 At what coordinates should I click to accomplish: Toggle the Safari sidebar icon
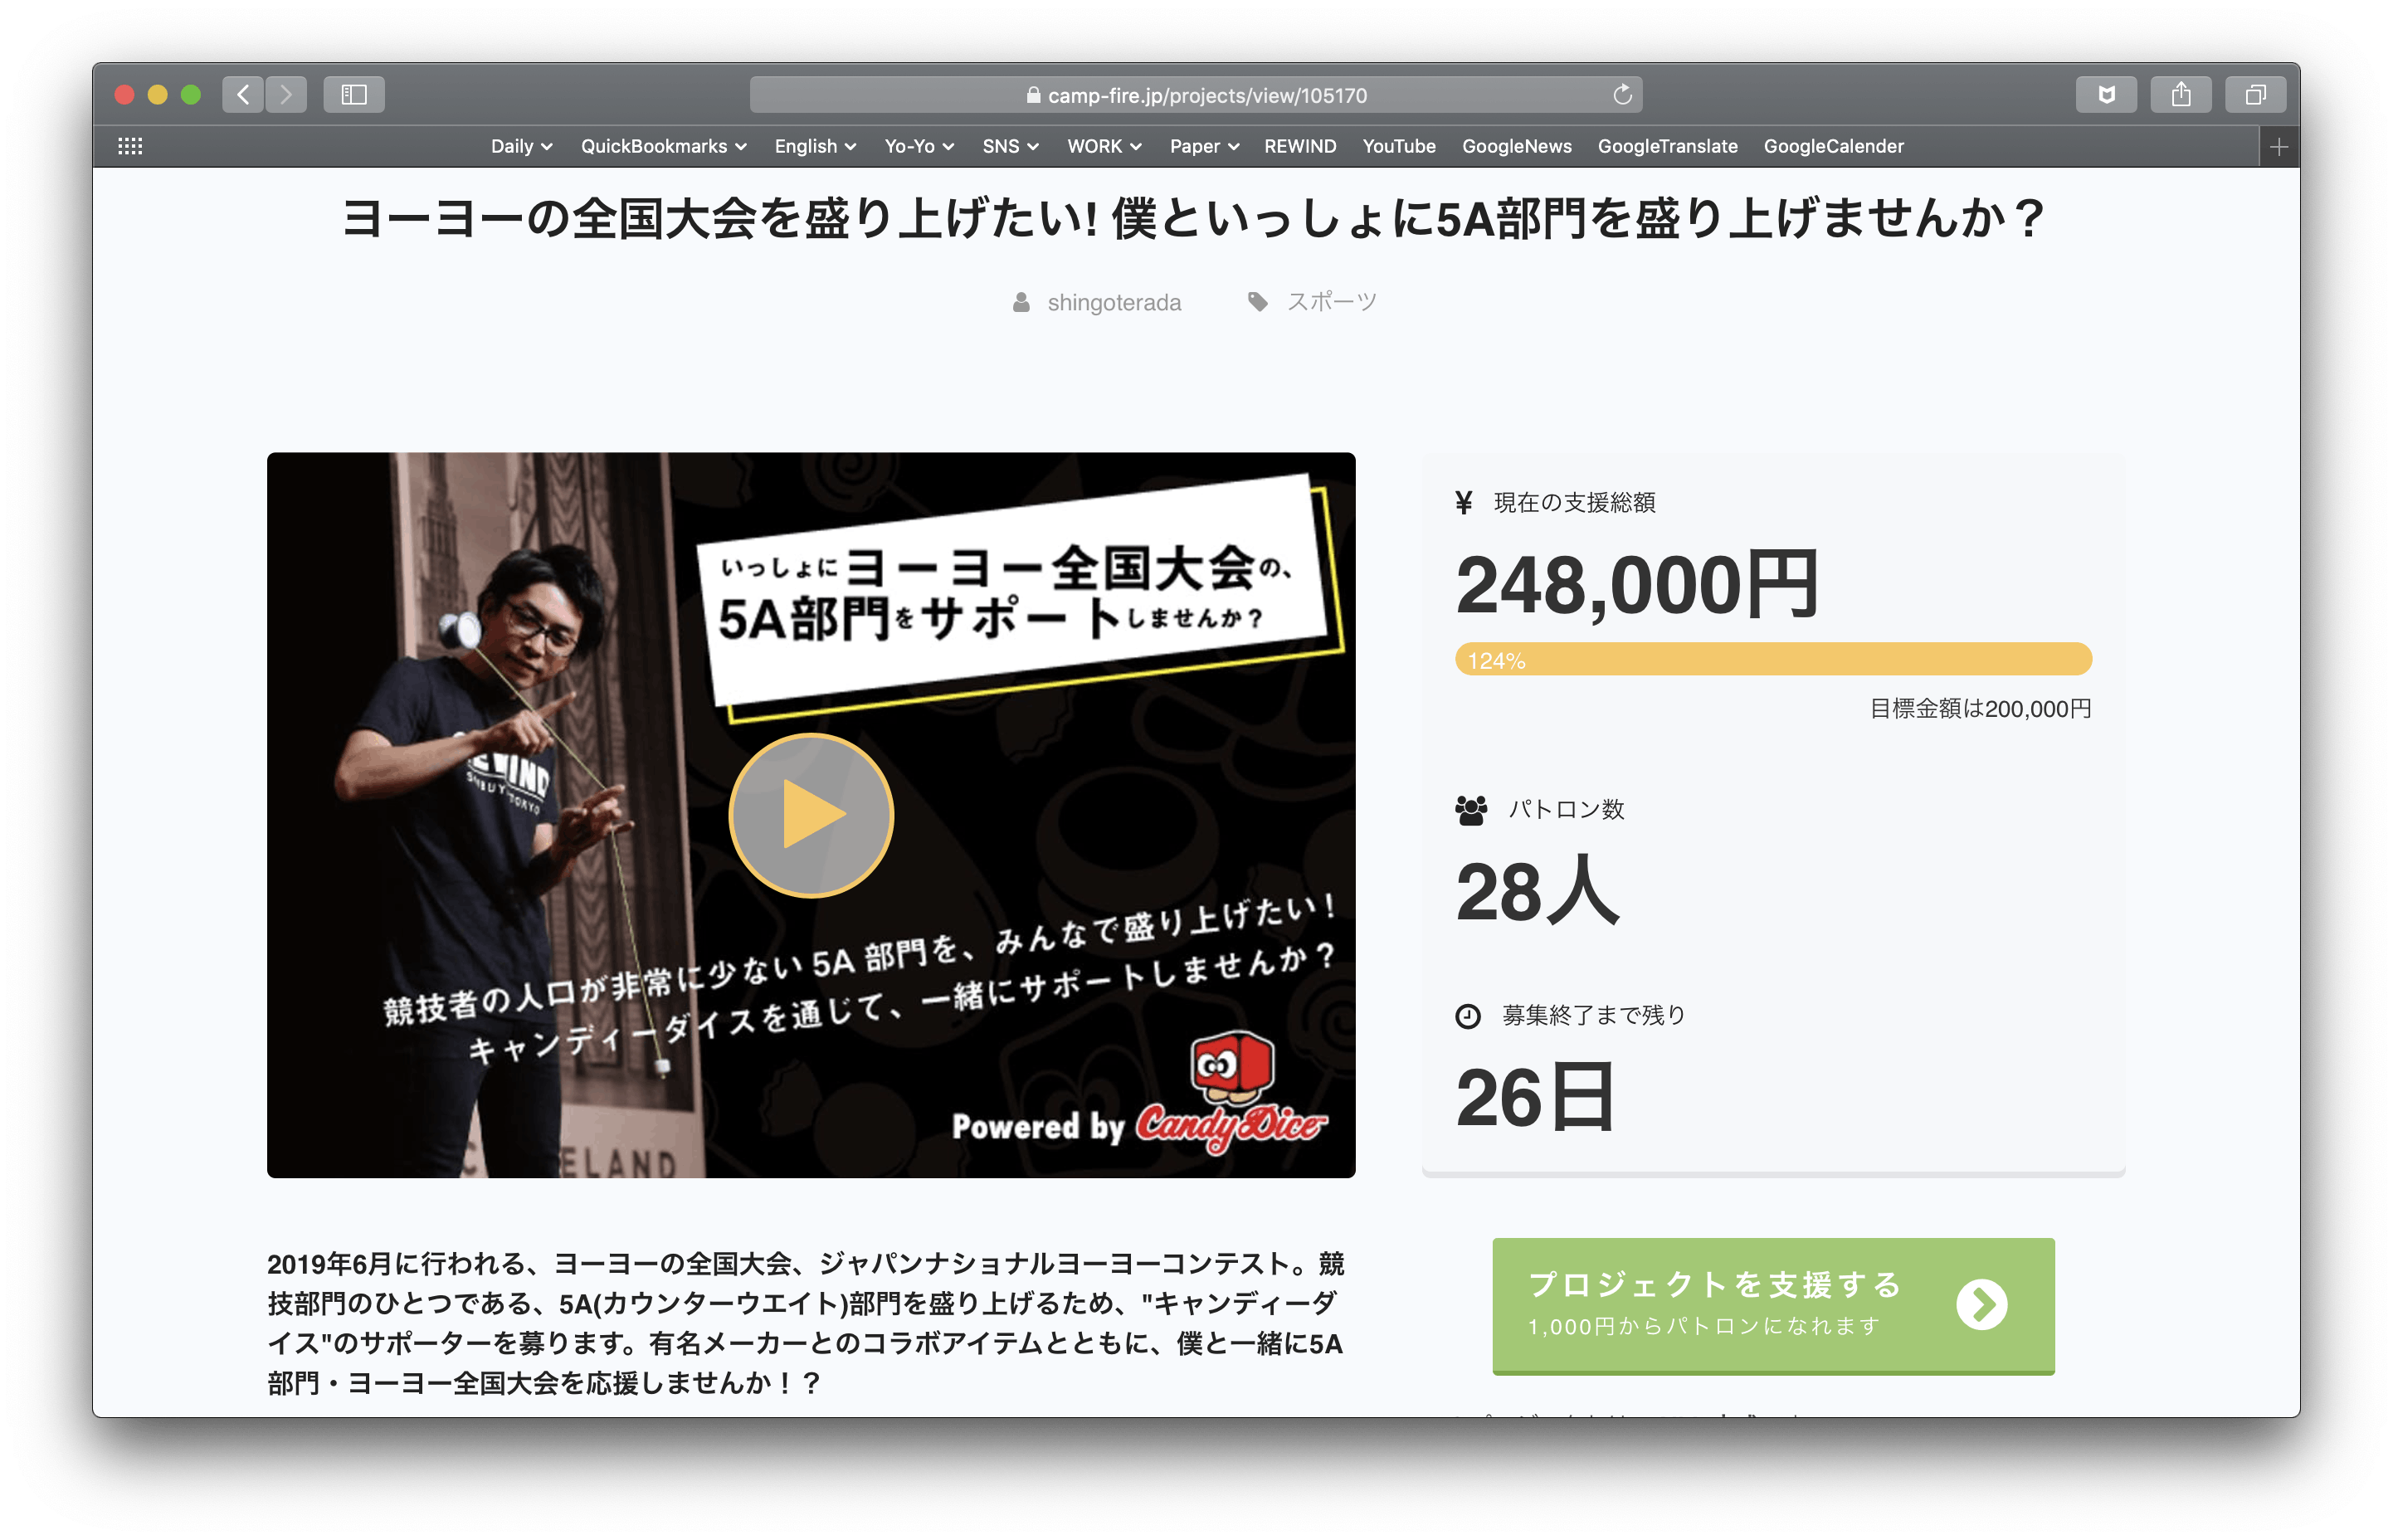coord(354,95)
